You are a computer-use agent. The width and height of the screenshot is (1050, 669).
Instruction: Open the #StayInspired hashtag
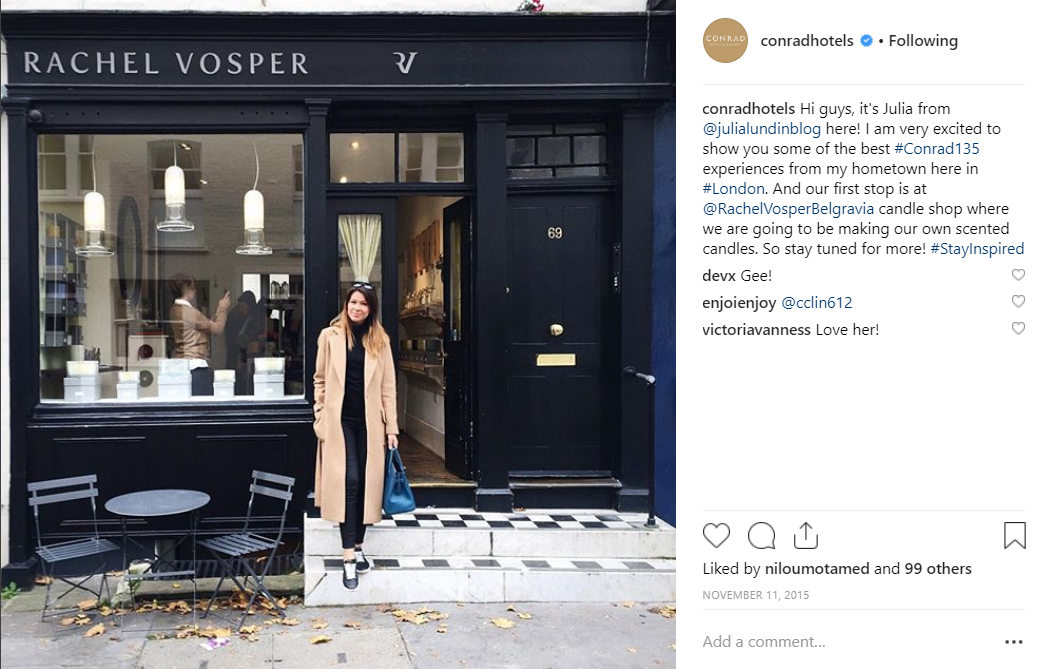pos(977,249)
